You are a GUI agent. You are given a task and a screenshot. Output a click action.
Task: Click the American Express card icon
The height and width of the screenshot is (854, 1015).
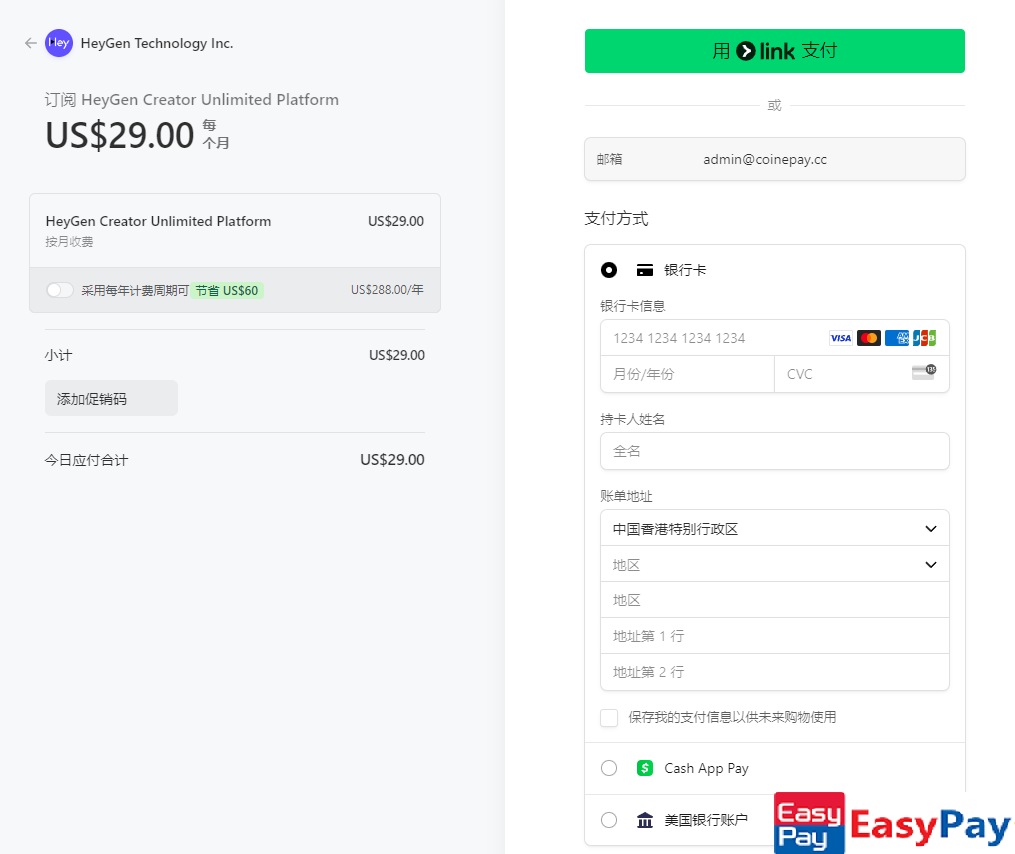897,338
